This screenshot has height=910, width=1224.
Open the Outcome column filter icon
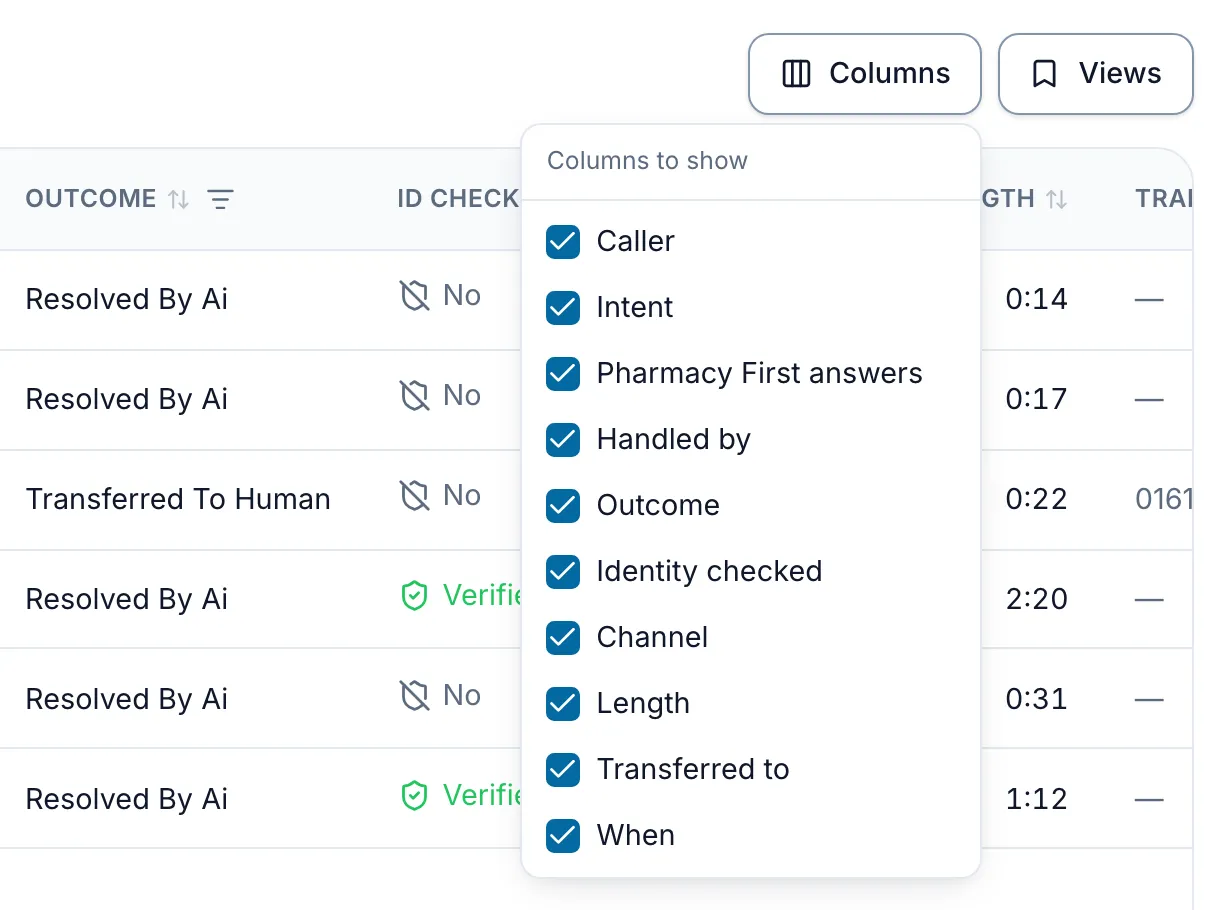click(220, 199)
